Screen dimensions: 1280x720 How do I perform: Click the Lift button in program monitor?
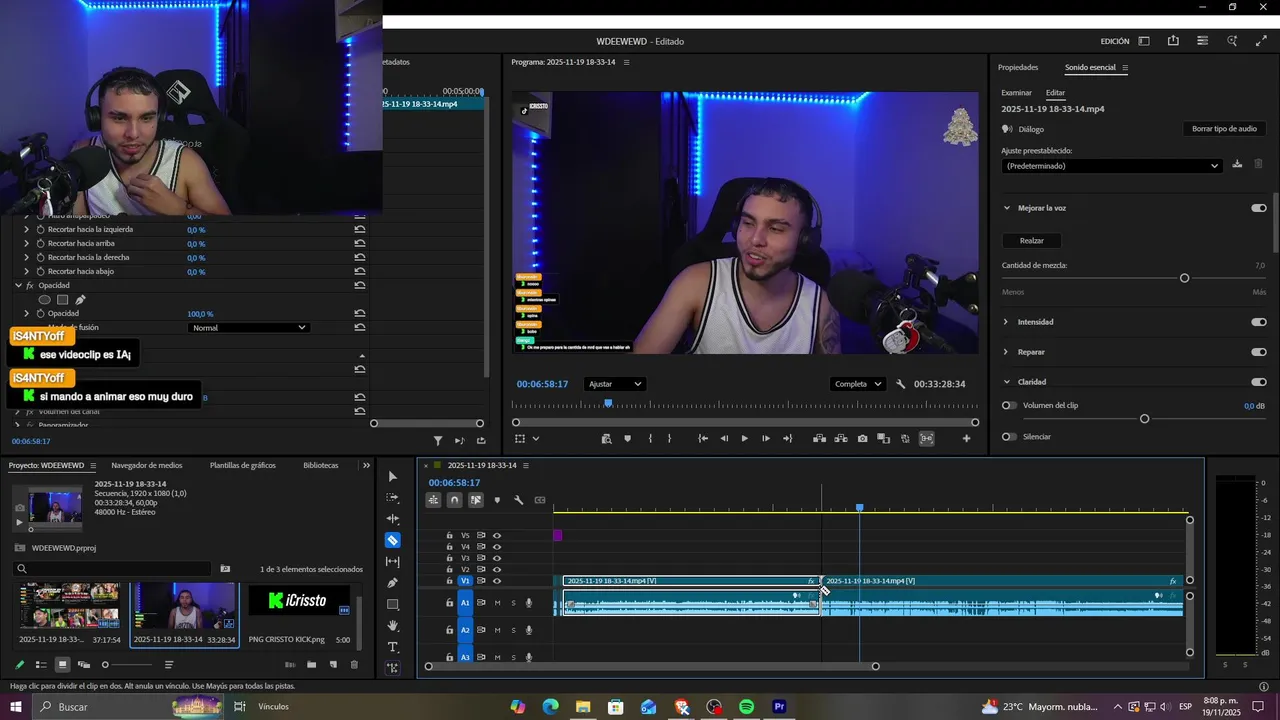[819, 439]
